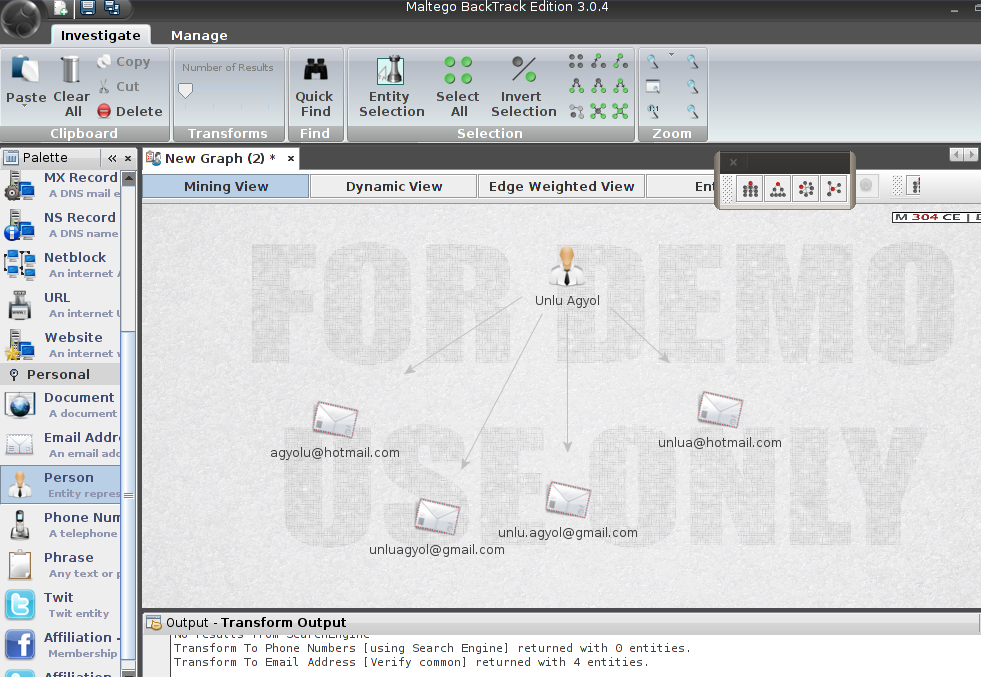983x677 pixels.
Task: Pick the Email Address palette entity
Action: [x=61, y=445]
